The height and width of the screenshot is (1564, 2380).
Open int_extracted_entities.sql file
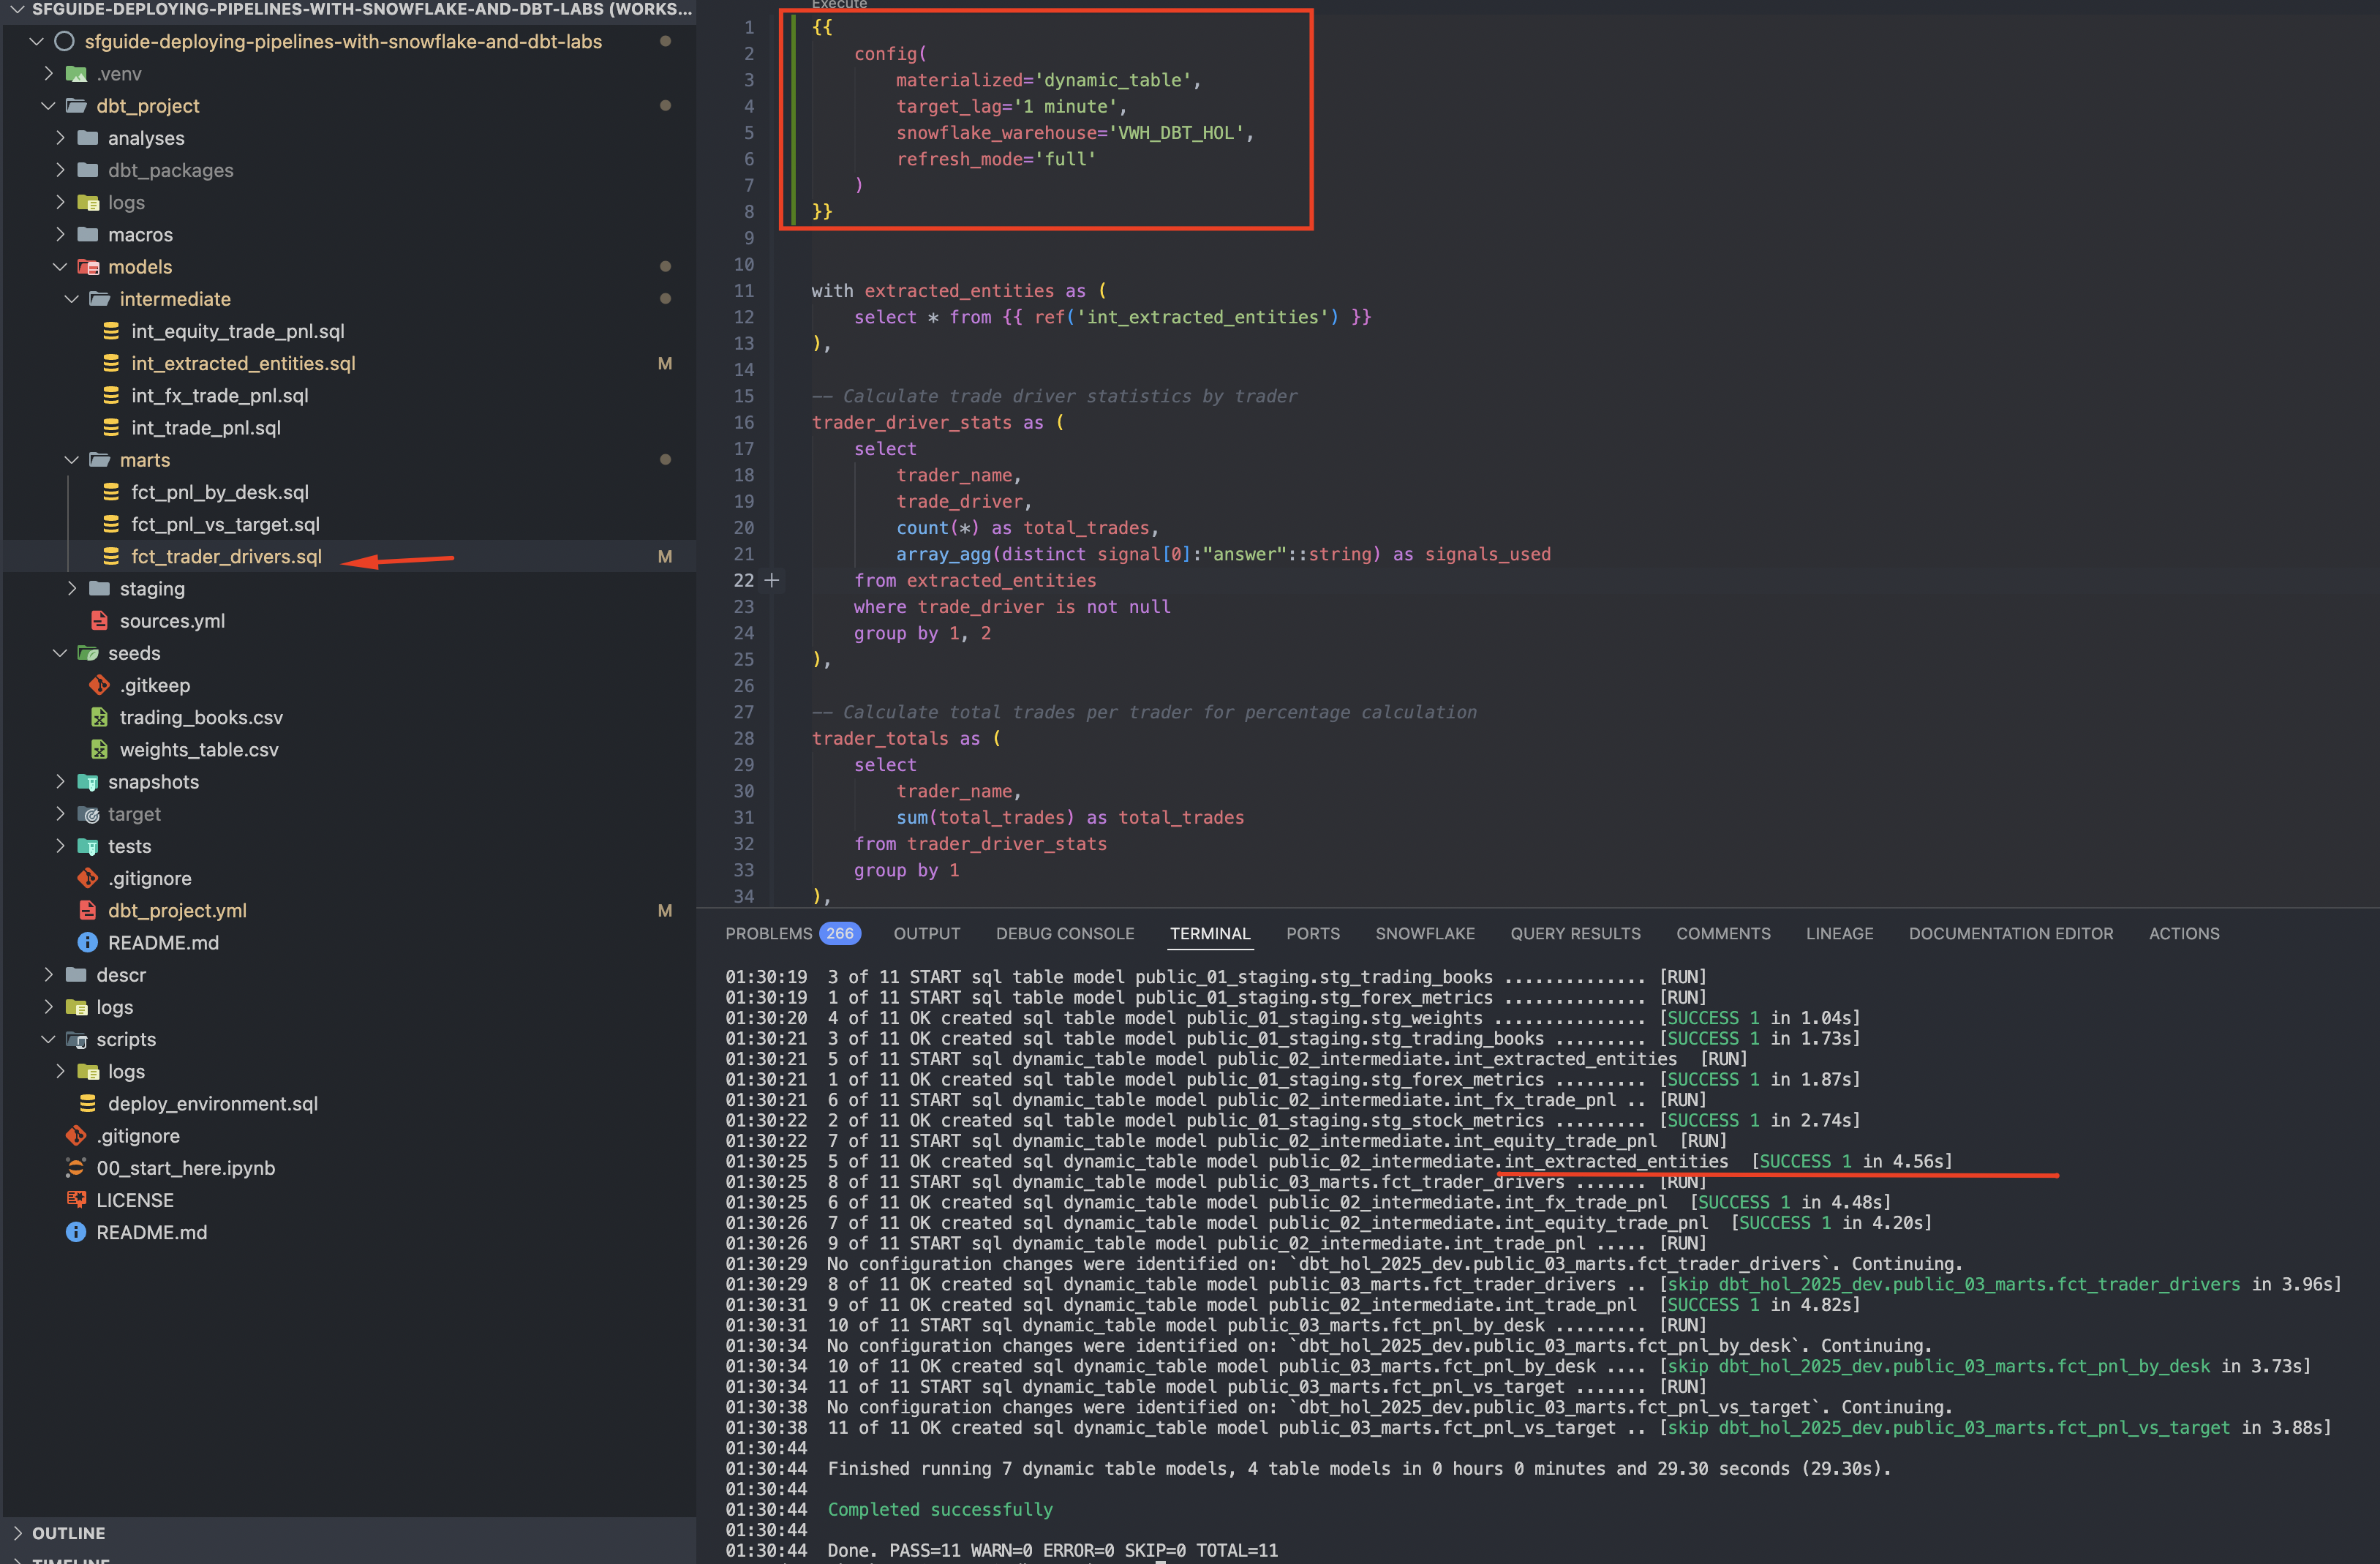243,363
